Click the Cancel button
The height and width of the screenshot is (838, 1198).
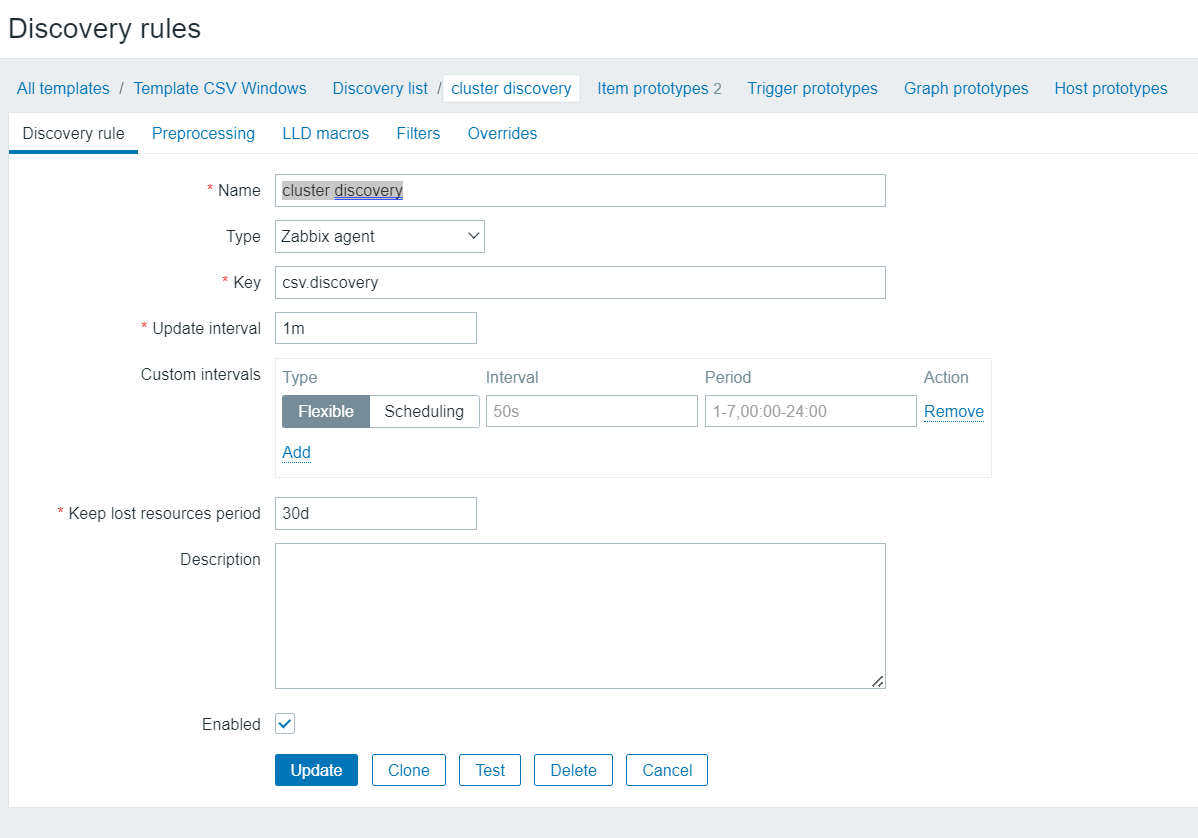pos(667,770)
